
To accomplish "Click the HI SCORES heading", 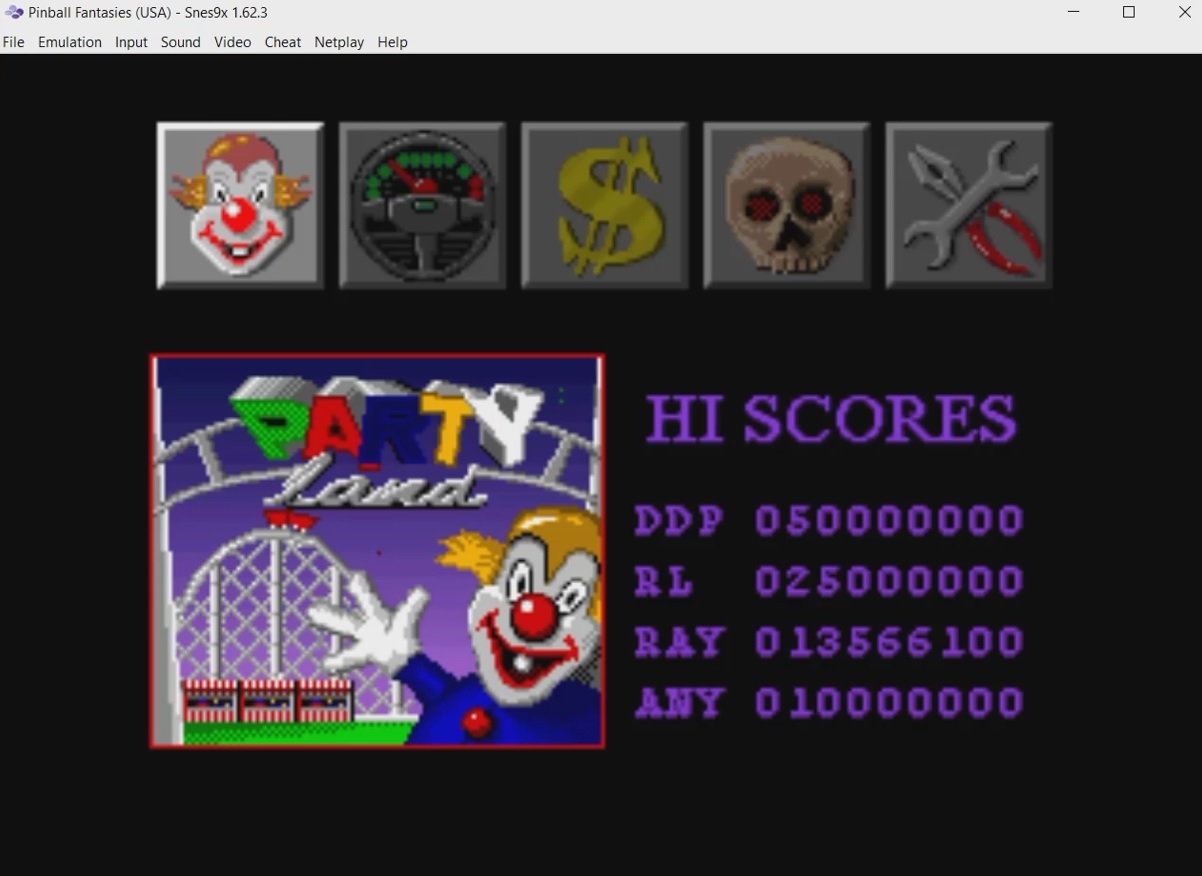I will (x=831, y=418).
